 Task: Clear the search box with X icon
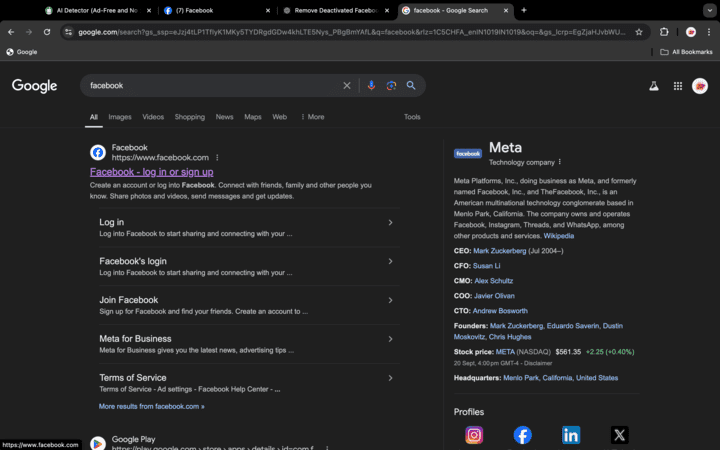click(347, 86)
